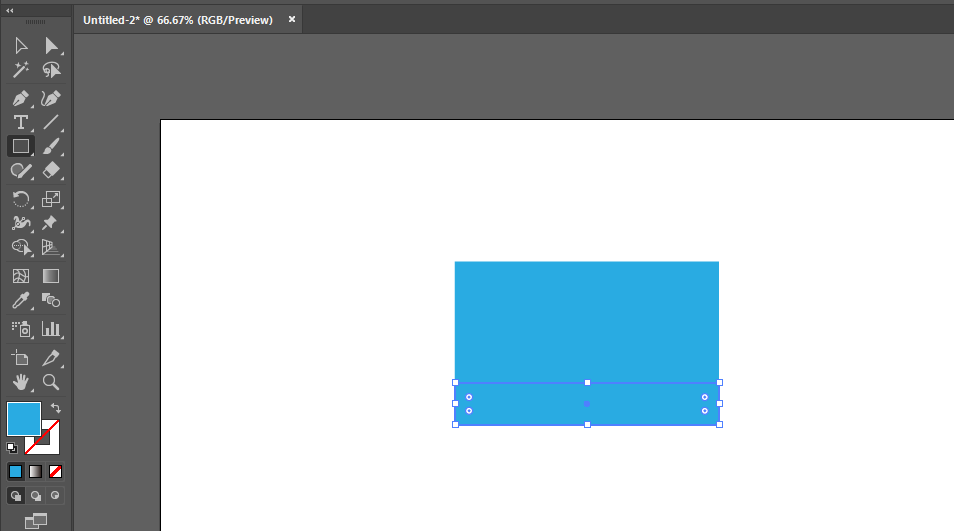Pick the Shaper tool
This screenshot has width=954, height=531.
[21, 171]
